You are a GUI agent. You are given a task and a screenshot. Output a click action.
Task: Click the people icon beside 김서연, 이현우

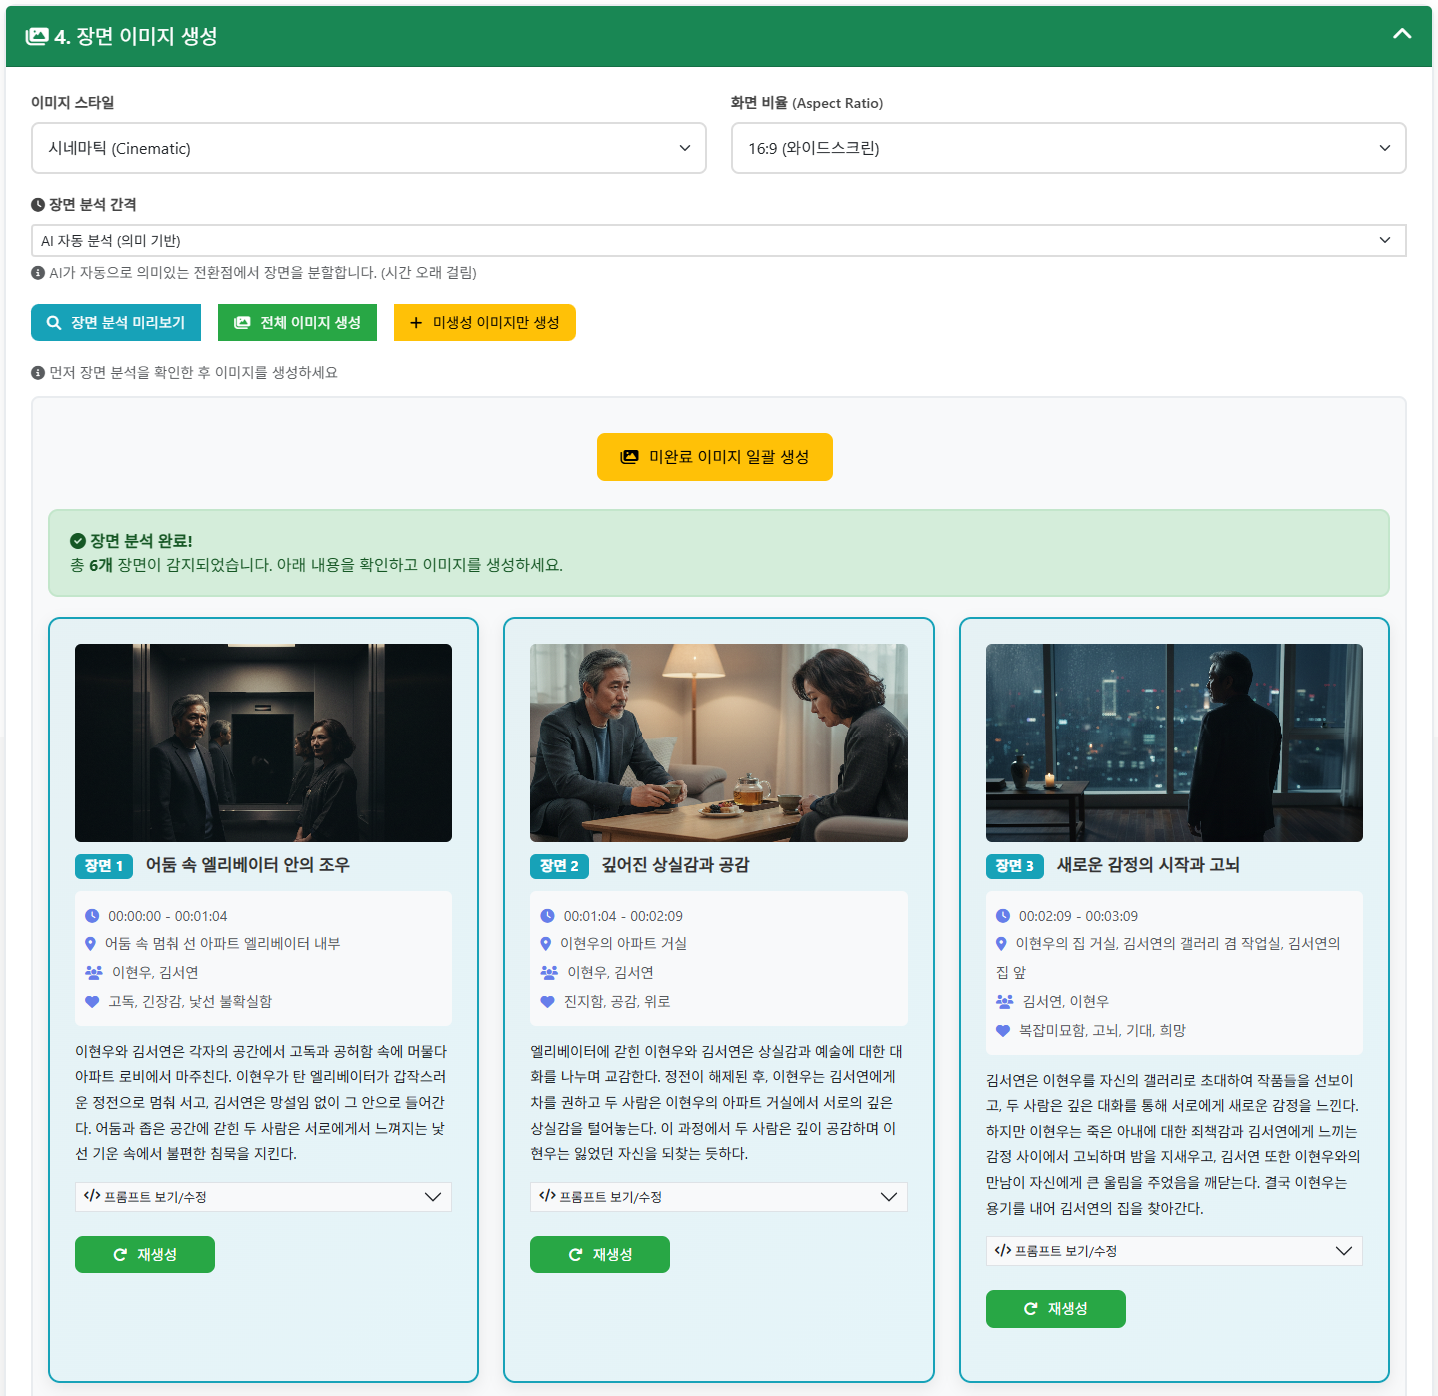click(1005, 1001)
